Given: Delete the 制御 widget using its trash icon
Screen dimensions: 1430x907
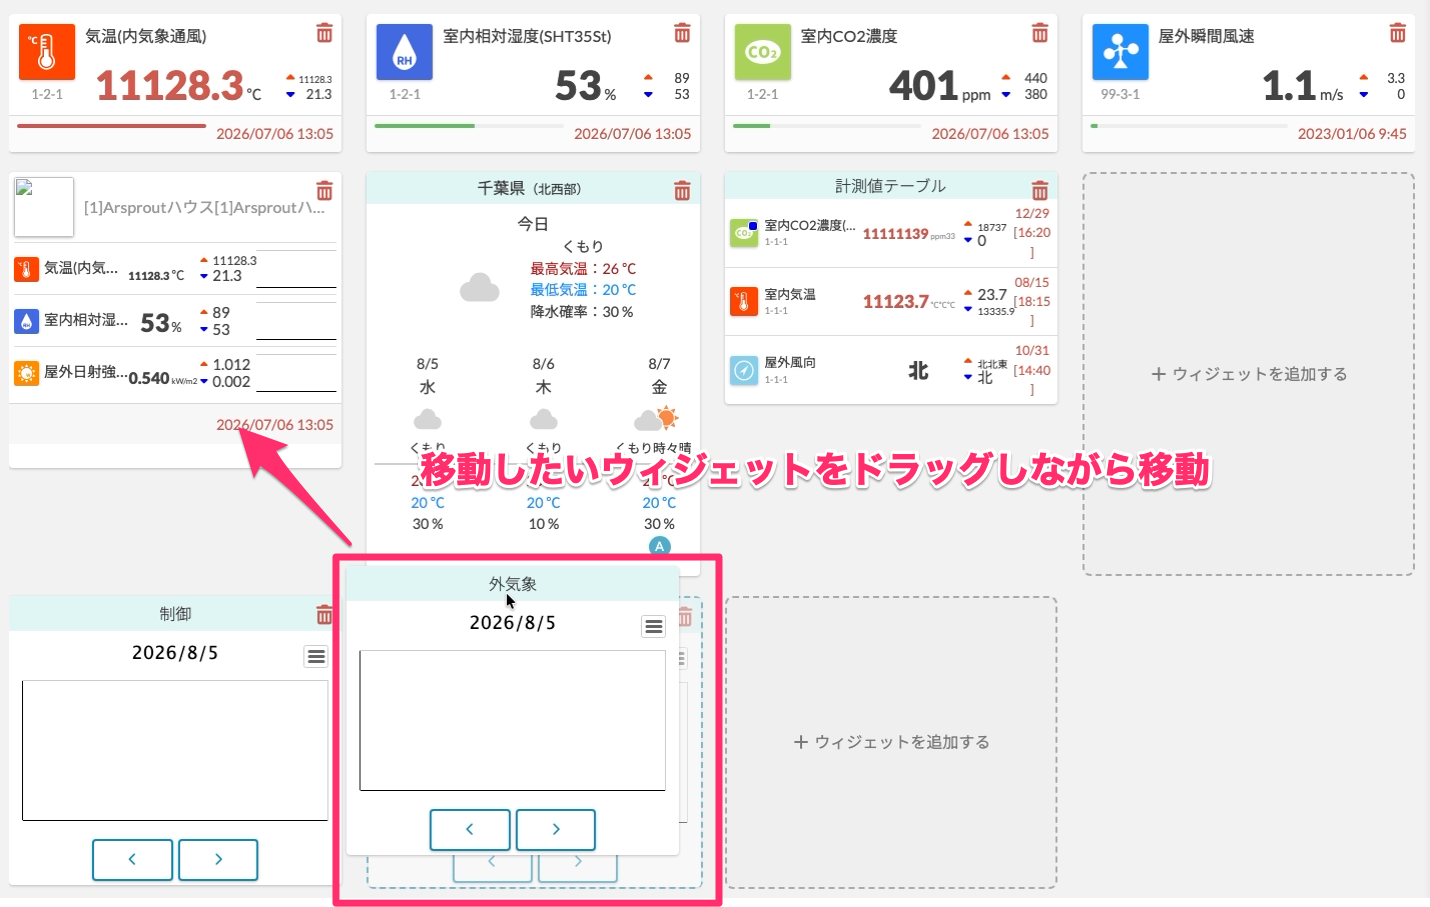Looking at the screenshot, I should [324, 615].
